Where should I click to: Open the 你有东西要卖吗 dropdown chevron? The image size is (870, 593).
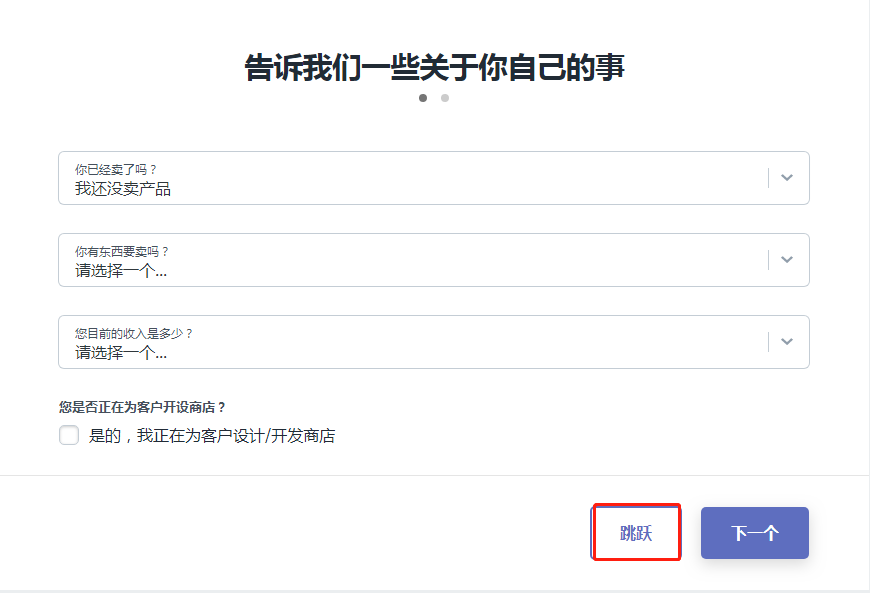point(787,260)
